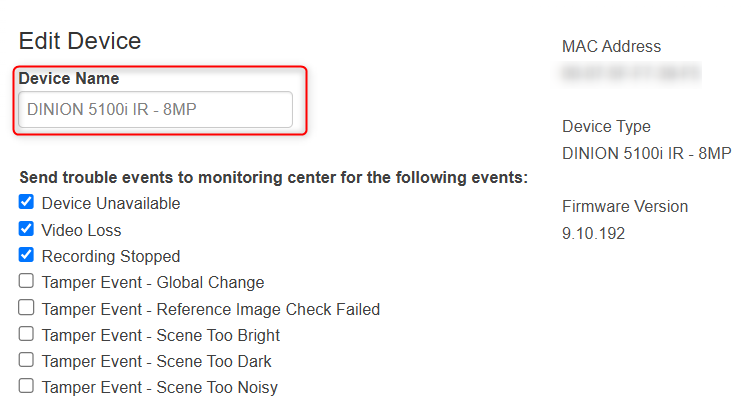Check Tamper Event - Reference Image Check Failed

26,308
